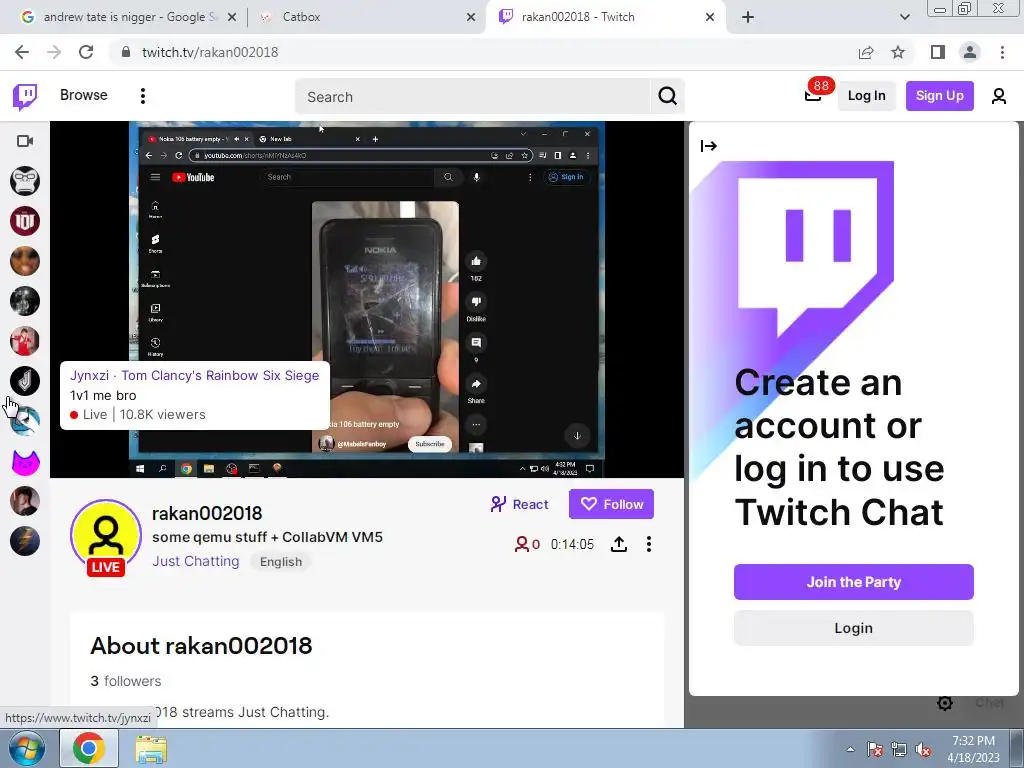Click the Join the Party button
This screenshot has width=1024, height=768.
pyautogui.click(x=854, y=582)
